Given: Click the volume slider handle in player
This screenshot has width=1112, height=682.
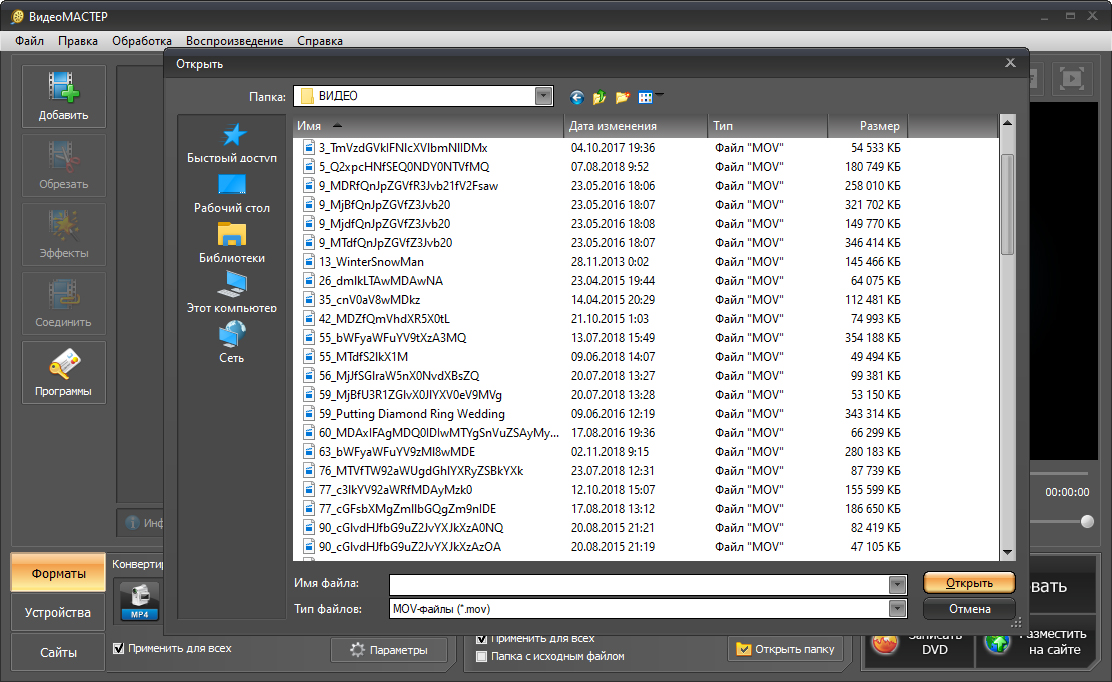Looking at the screenshot, I should pos(1087,521).
